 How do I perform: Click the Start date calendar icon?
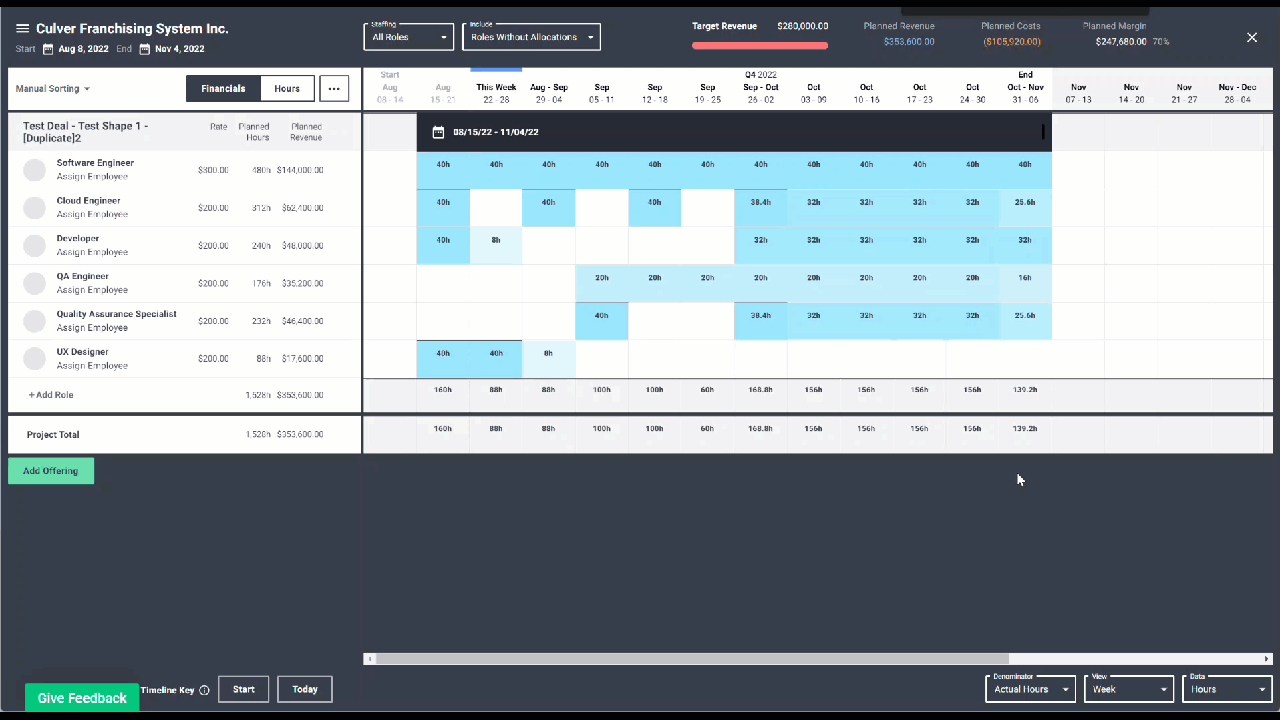pos(47,49)
